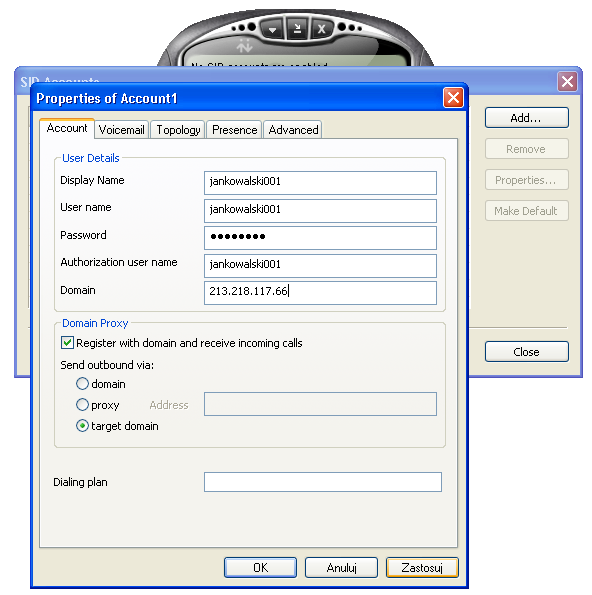This screenshot has width=592, height=595.
Task: Click the Add... button in SIP Accounts
Action: 527,118
